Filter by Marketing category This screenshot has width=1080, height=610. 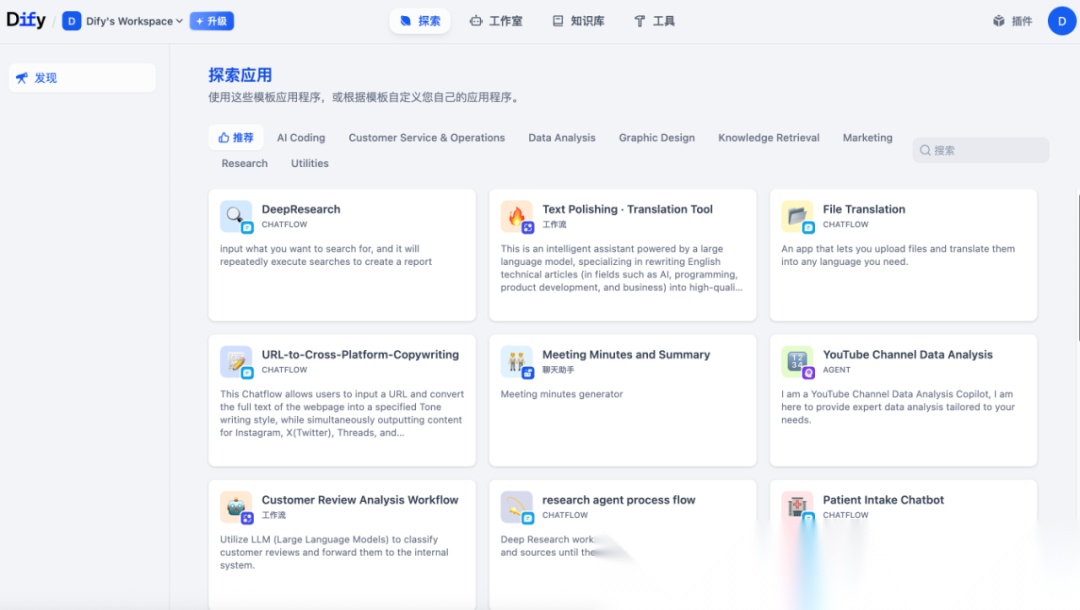point(867,138)
